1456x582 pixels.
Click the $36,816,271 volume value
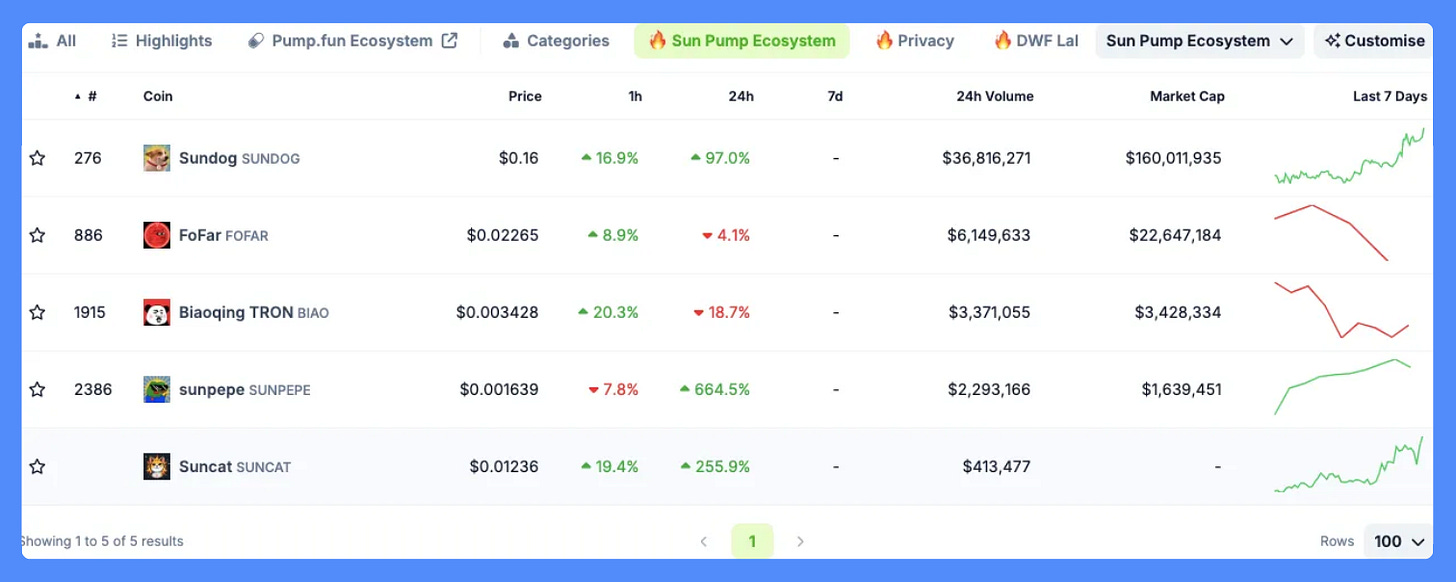tap(986, 158)
